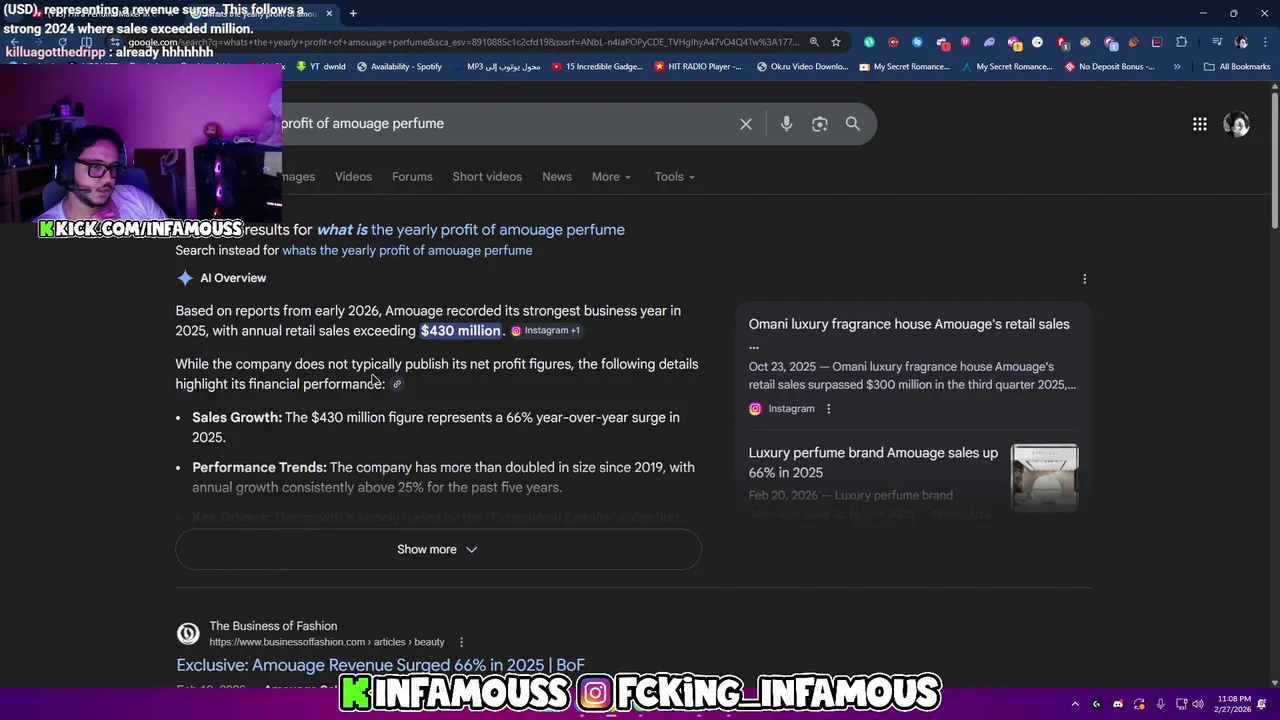Click the zoom magnifier in the address bar

tap(814, 42)
